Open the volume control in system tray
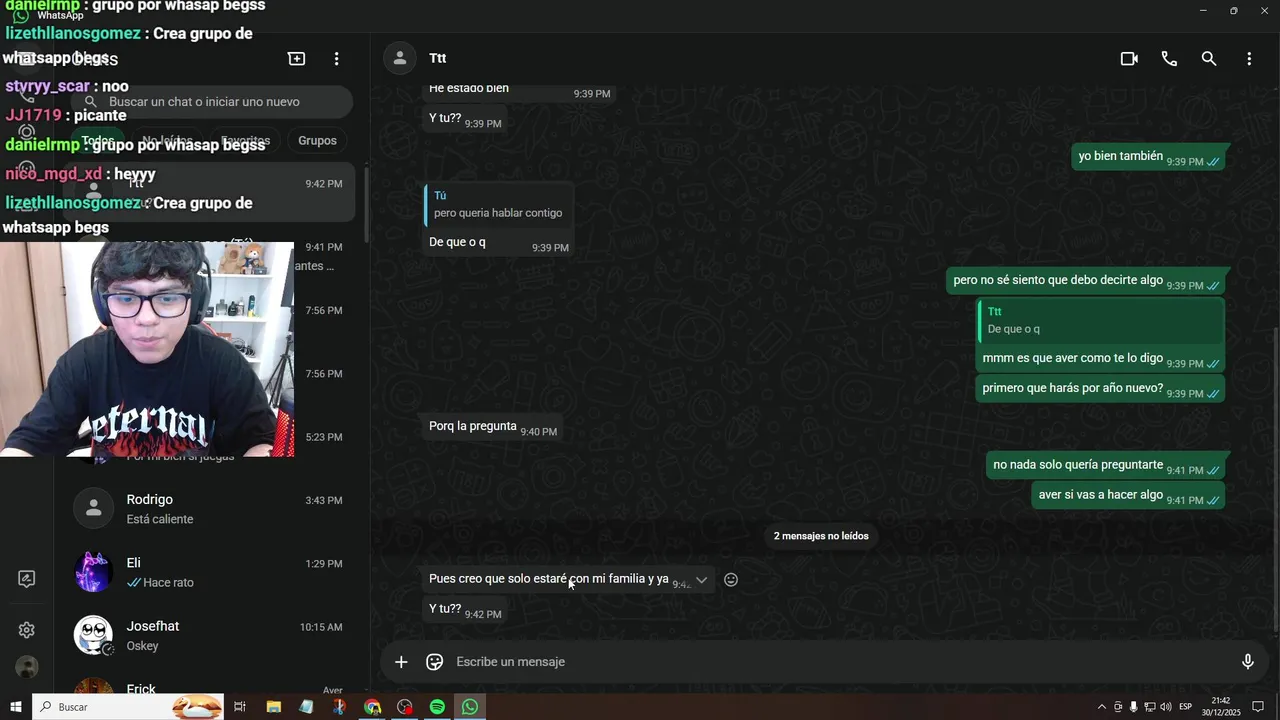This screenshot has width=1280, height=720. pos(1165,707)
